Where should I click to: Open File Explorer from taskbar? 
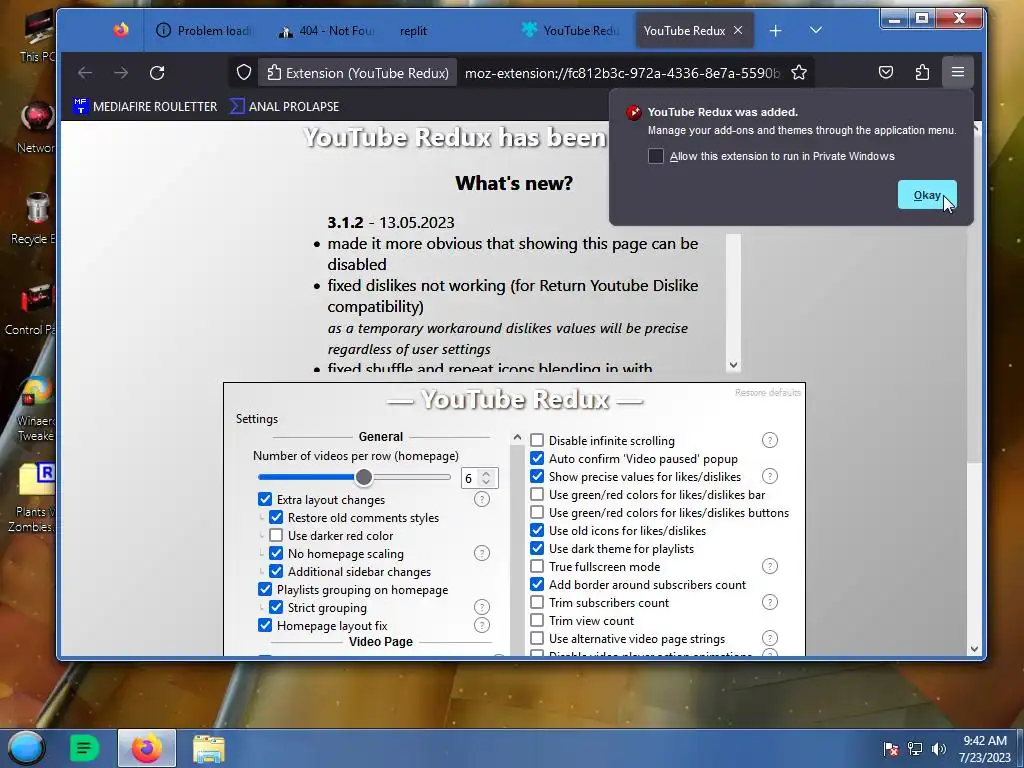point(209,748)
